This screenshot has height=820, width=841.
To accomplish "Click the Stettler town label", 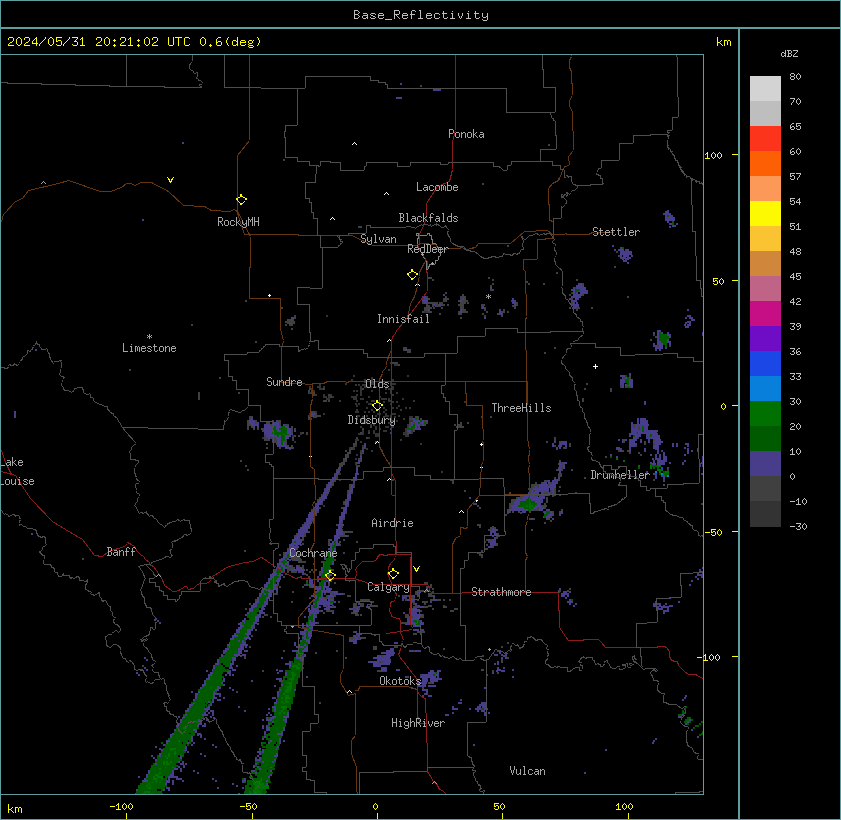I will 616,232.
